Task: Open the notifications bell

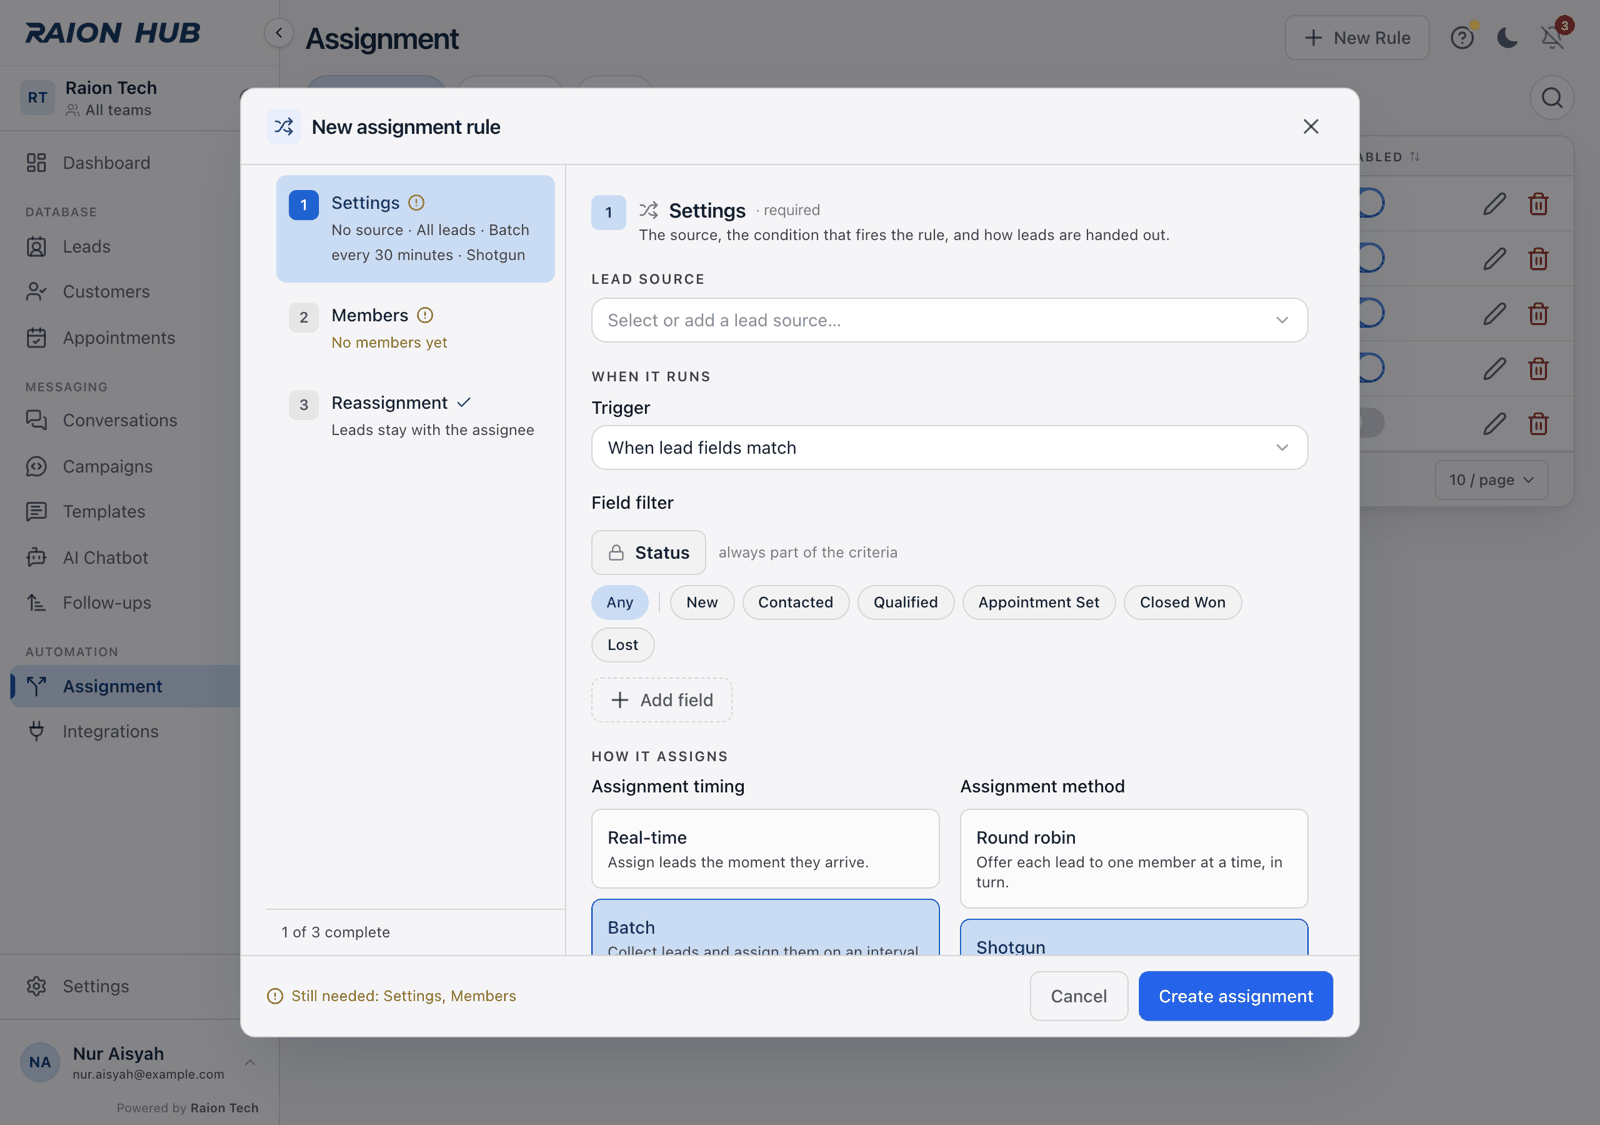Action: 1552,38
